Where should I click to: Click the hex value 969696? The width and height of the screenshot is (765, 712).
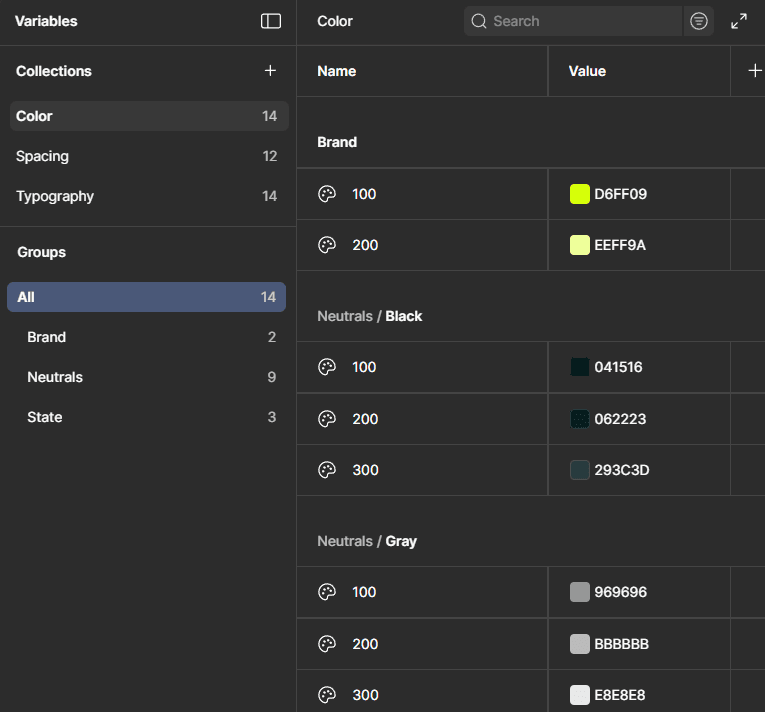pos(621,592)
